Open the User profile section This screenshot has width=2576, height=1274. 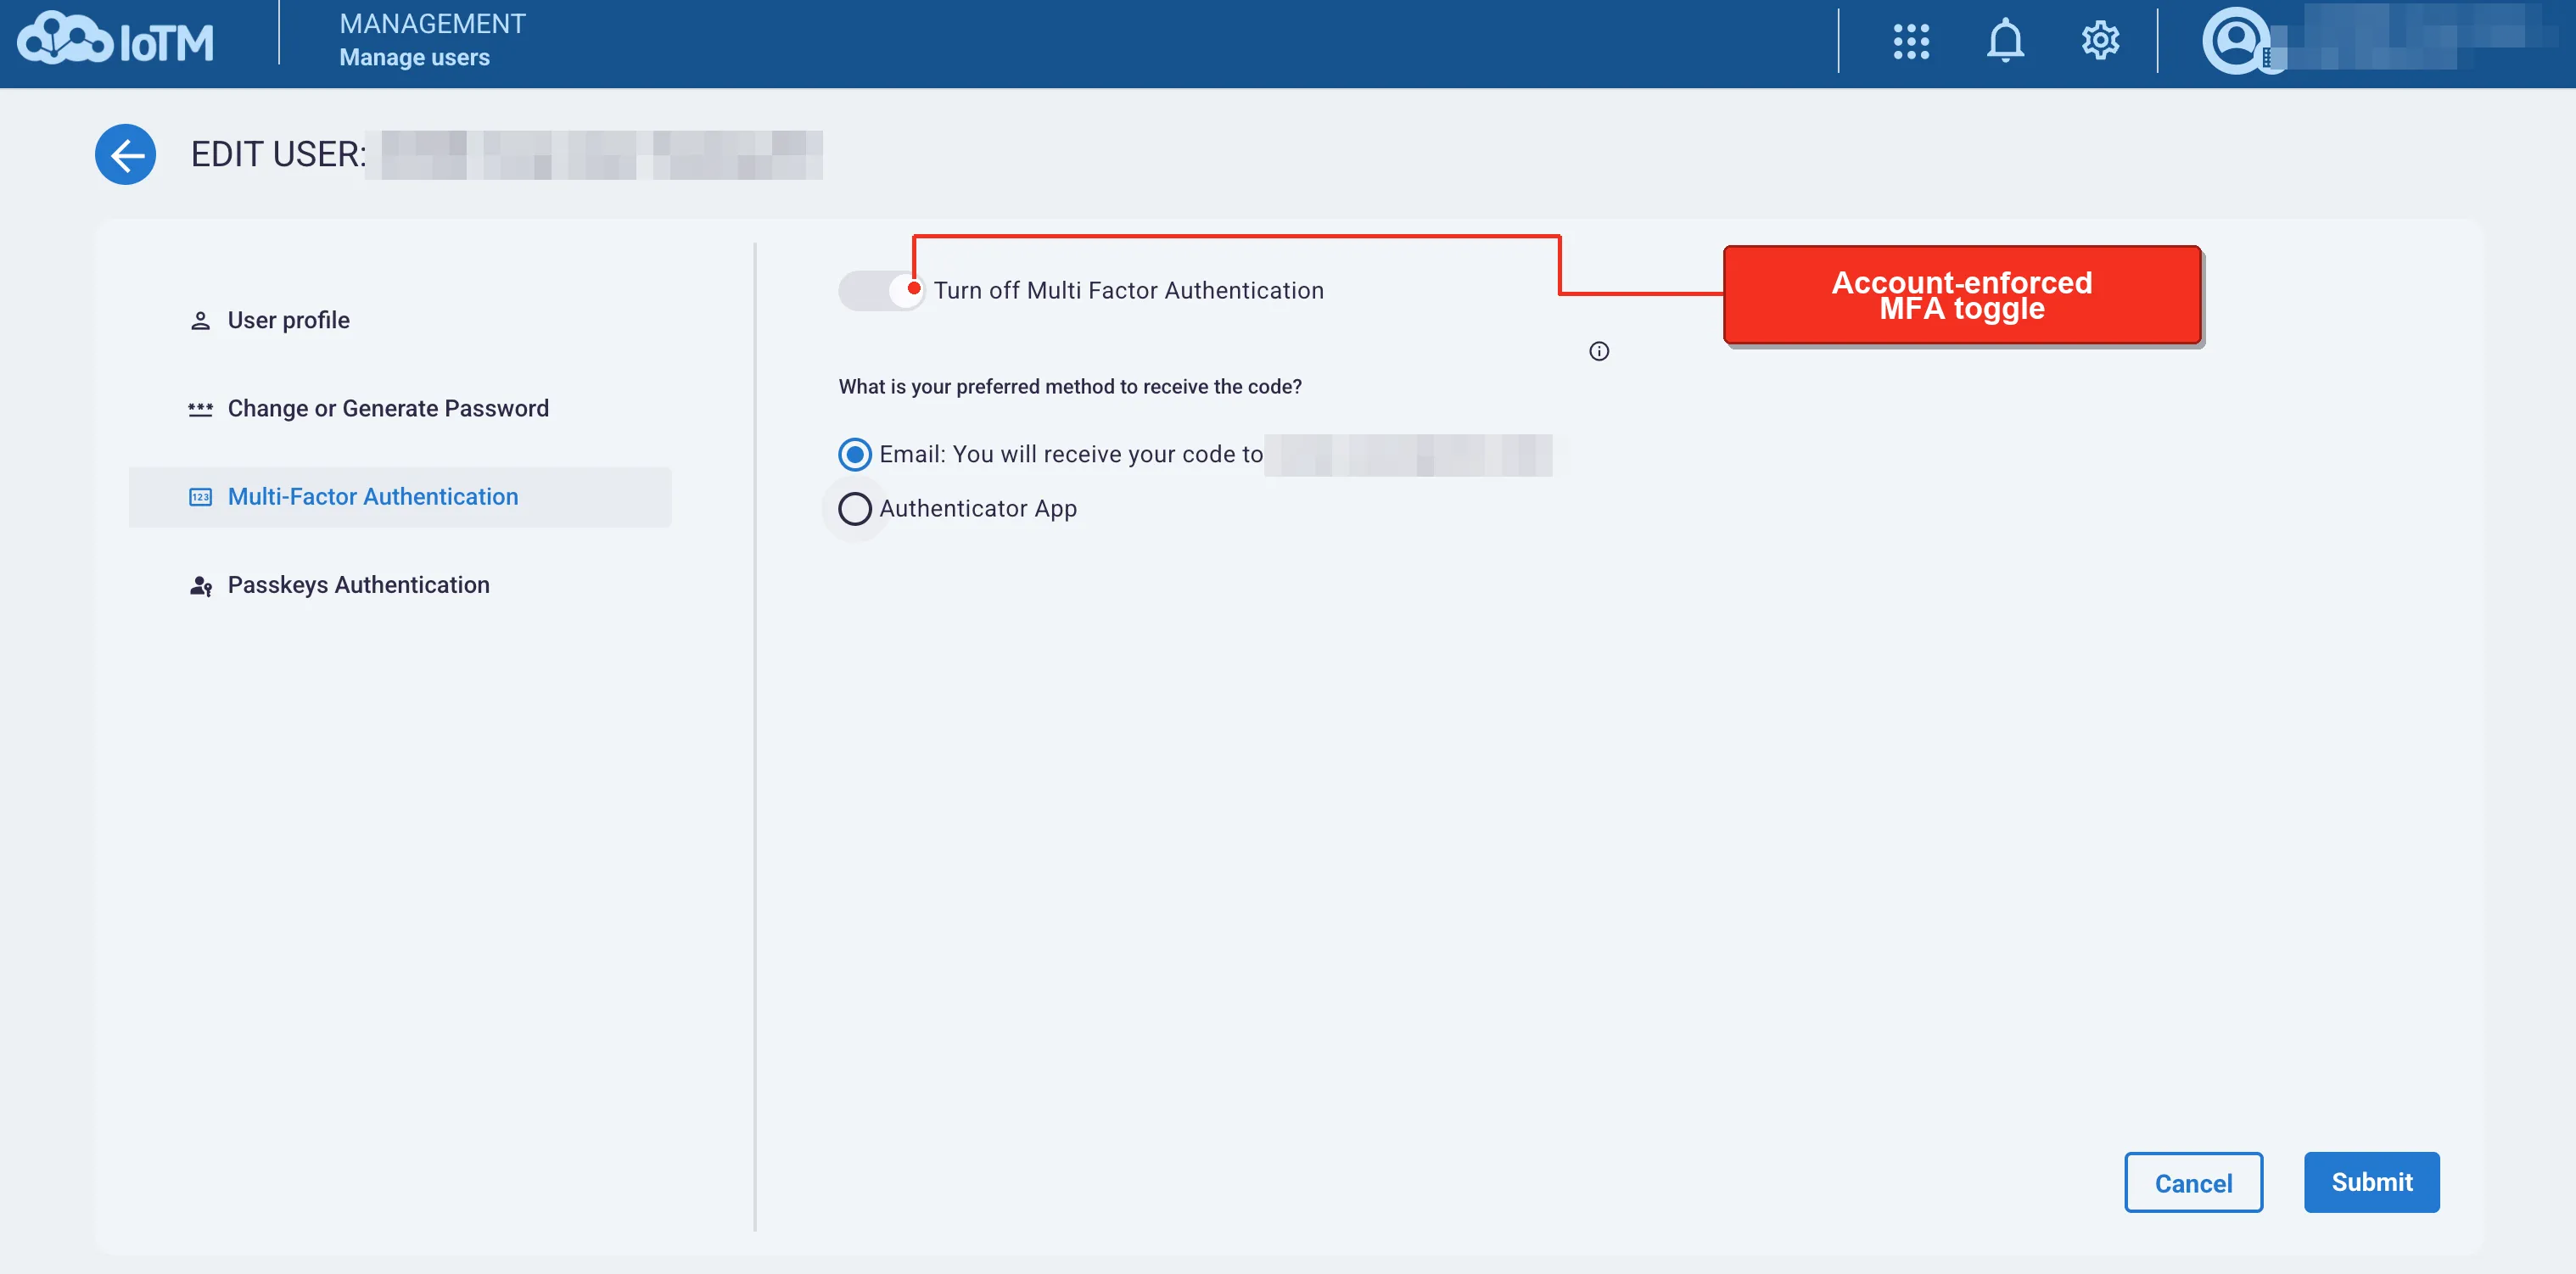(x=400, y=321)
